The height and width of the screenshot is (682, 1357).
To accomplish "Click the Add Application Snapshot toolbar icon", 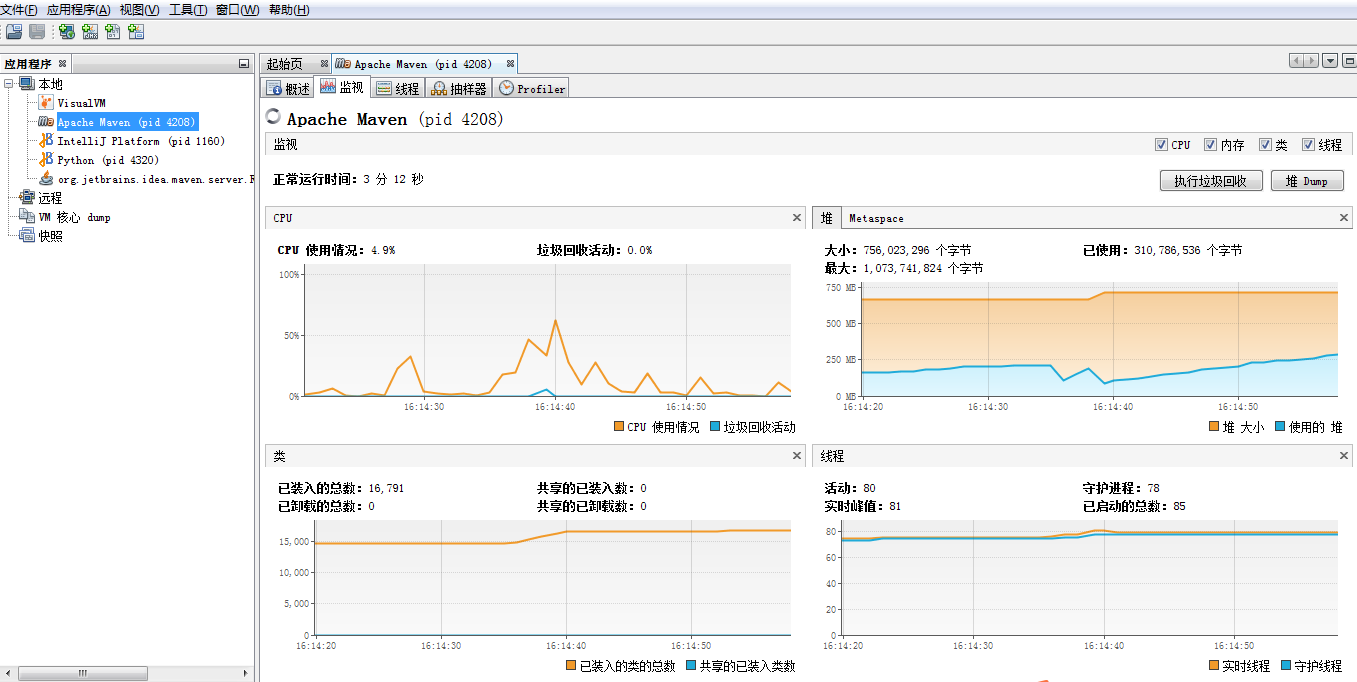I will tap(136, 31).
